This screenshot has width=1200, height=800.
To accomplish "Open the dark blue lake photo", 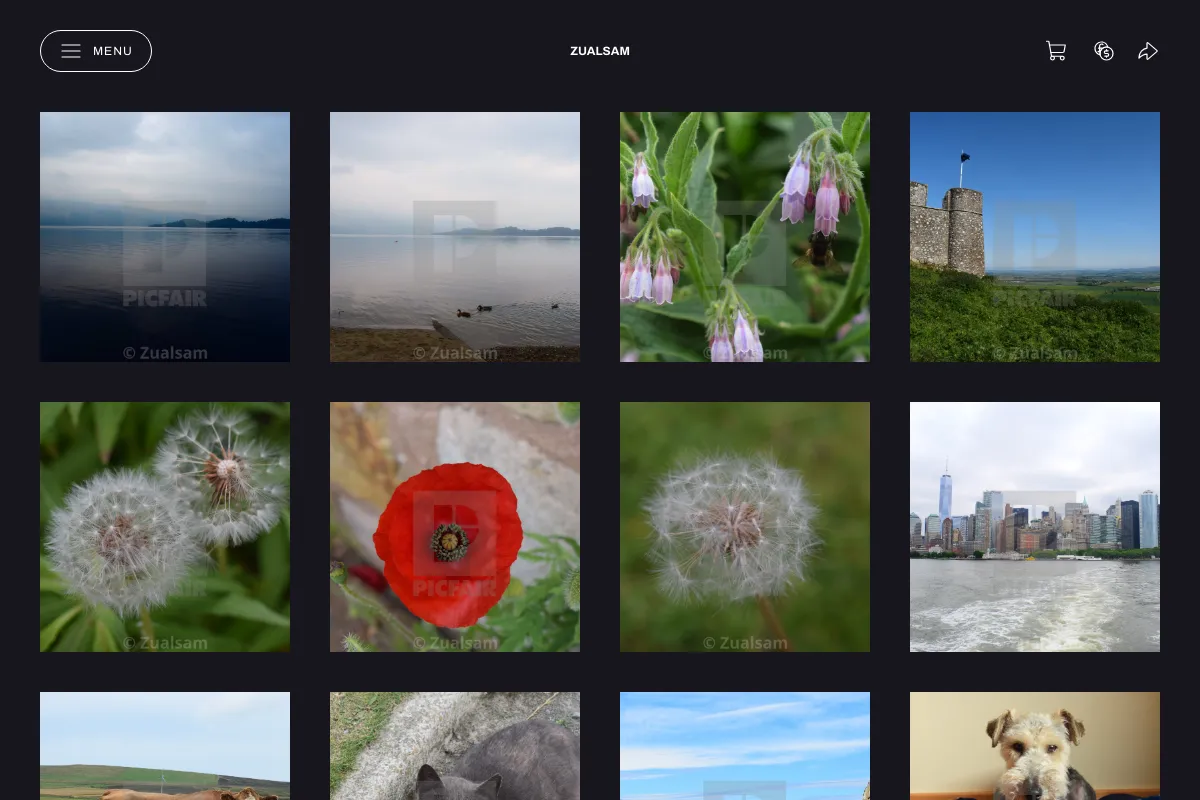I will (165, 237).
